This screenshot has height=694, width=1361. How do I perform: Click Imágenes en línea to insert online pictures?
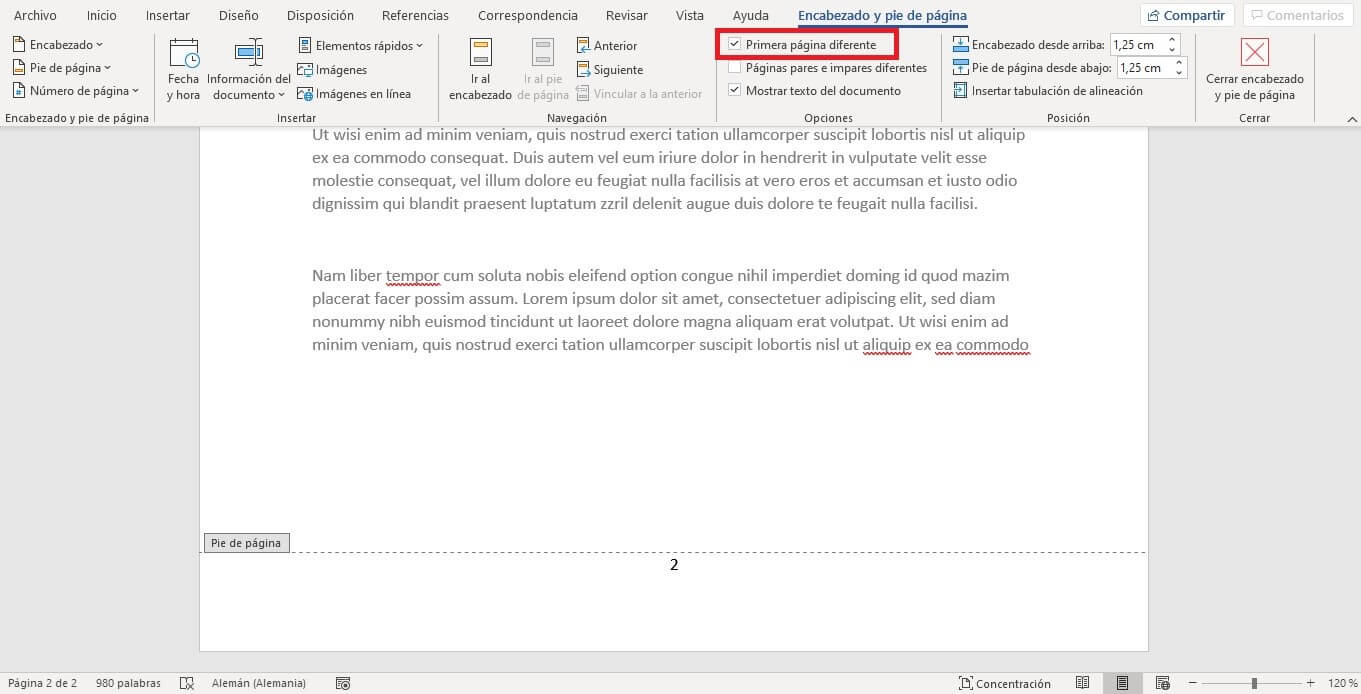tap(354, 93)
